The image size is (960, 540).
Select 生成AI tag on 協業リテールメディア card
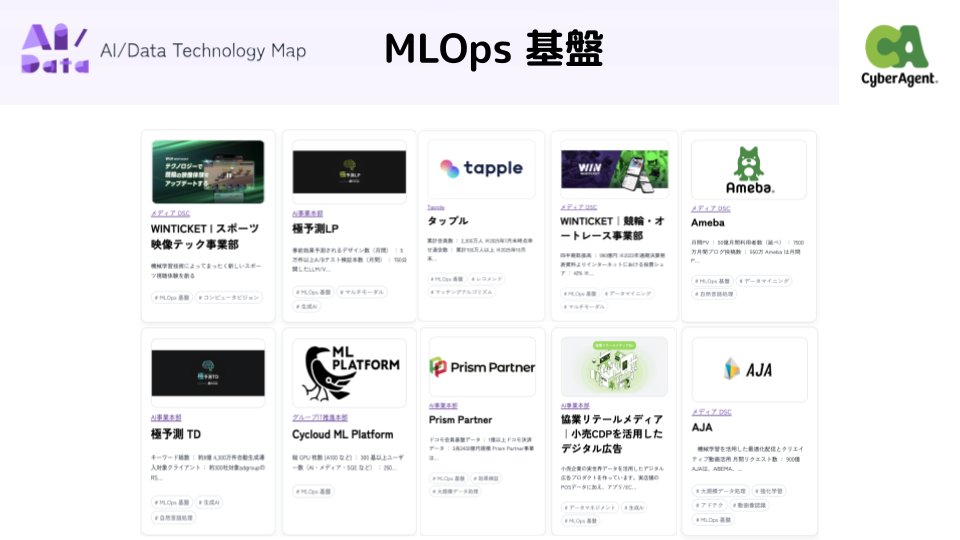634,508
